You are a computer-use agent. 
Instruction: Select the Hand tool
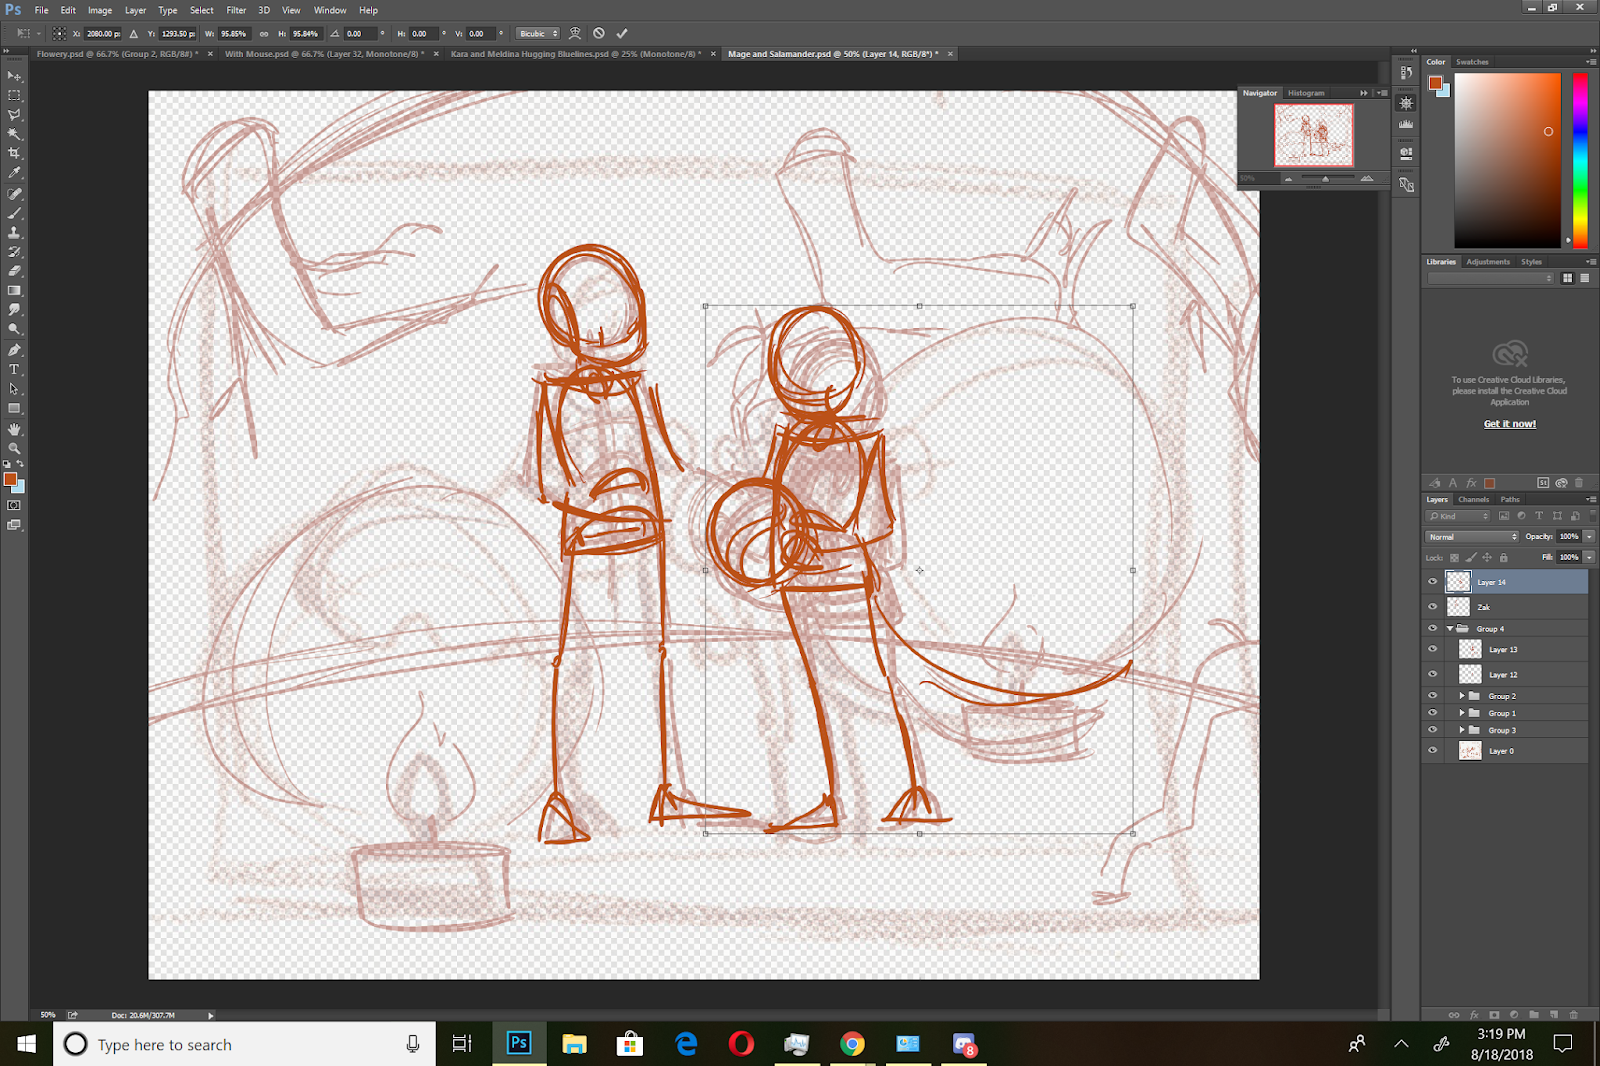click(14, 429)
